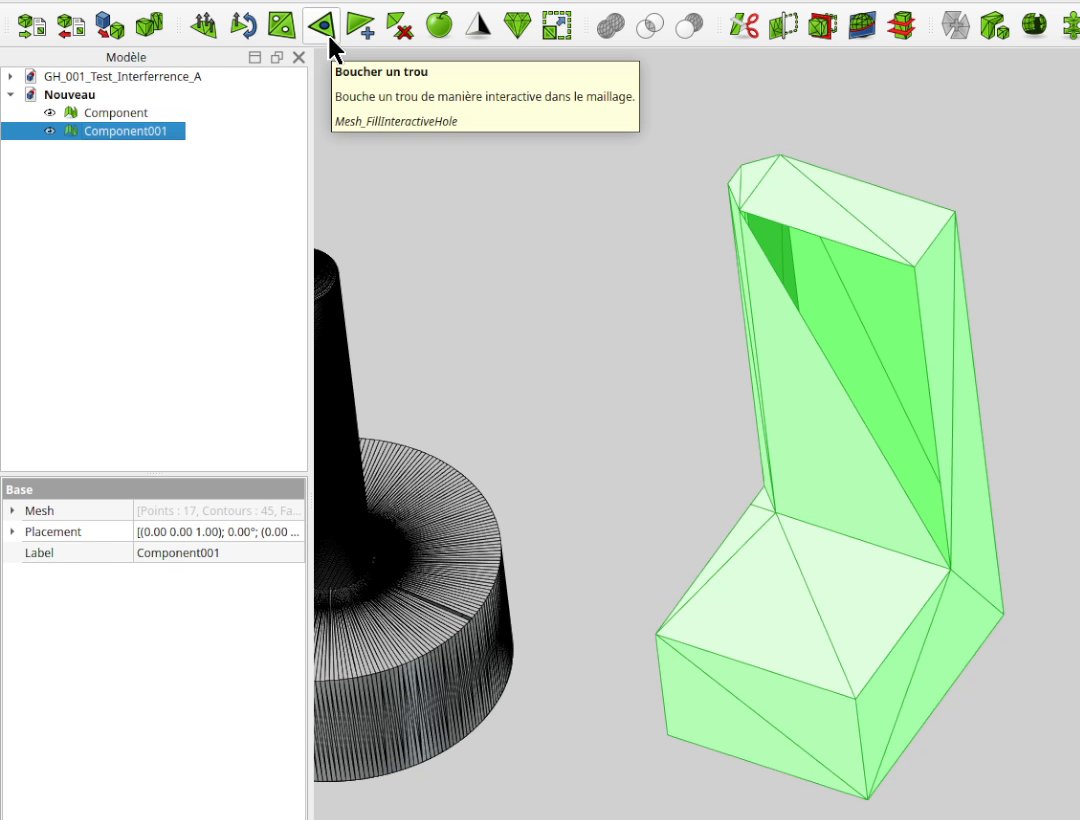
Task: Click the Harmonize normals icon (upward arrows)
Action: point(204,25)
